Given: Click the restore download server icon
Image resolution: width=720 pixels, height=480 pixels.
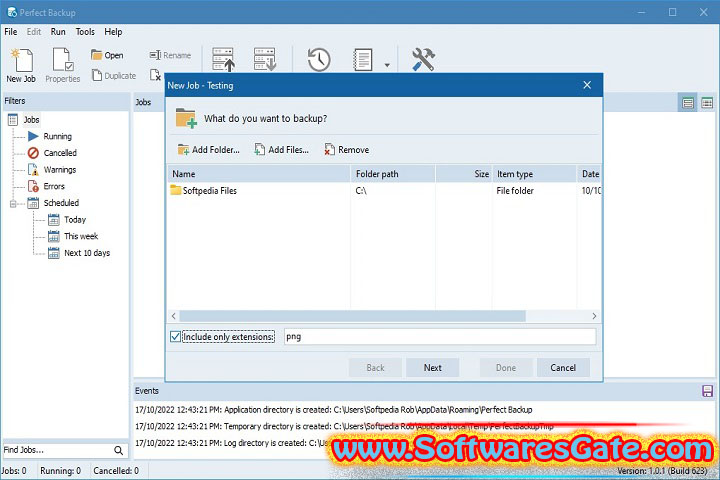Looking at the screenshot, I should [265, 60].
